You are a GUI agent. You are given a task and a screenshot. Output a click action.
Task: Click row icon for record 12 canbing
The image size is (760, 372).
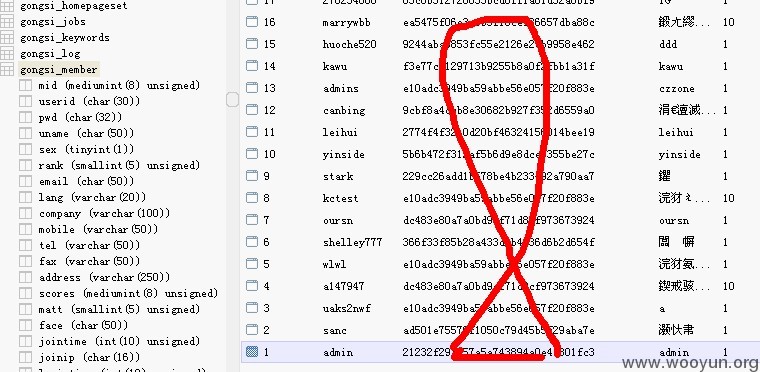[x=252, y=110]
